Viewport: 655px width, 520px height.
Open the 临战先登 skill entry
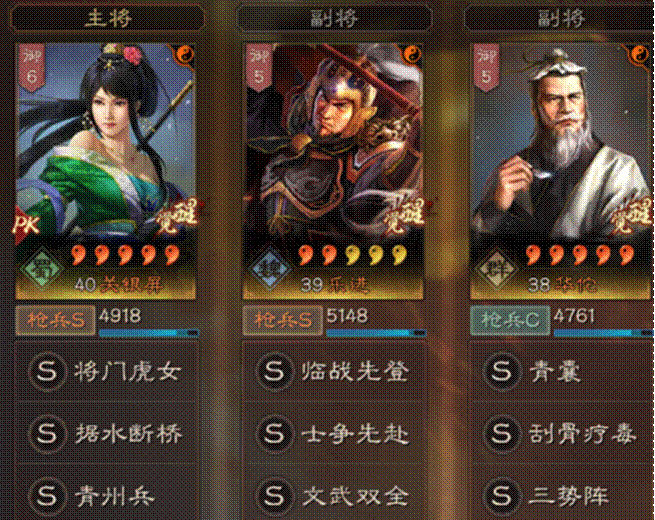tap(334, 372)
